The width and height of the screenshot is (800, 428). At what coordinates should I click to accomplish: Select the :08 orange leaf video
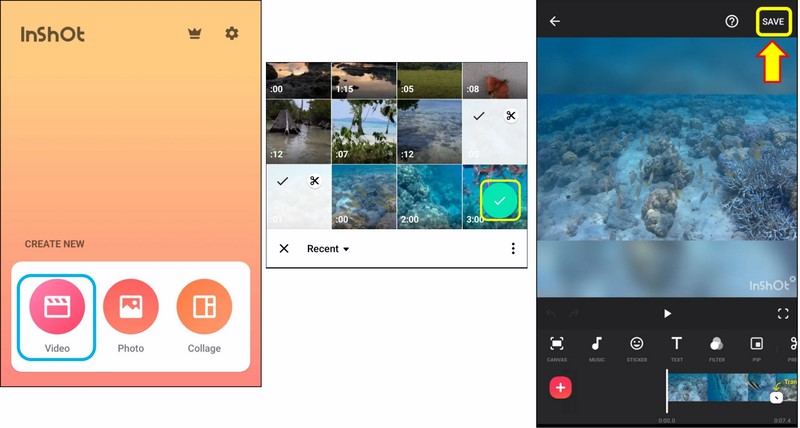point(494,80)
